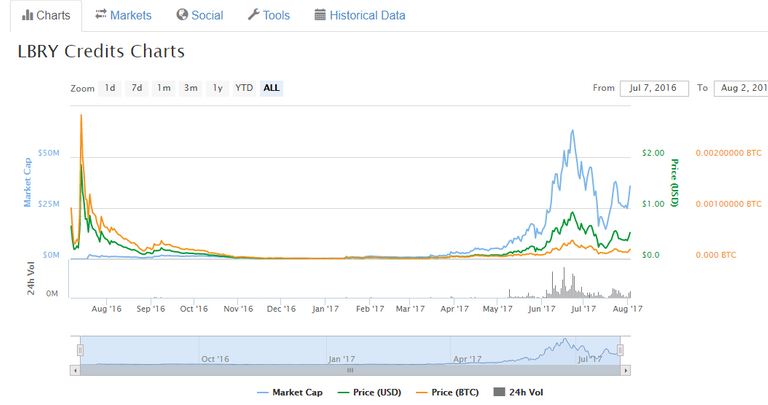This screenshot has width=768, height=405.
Task: Click the Jan '17 x-axis label
Action: (x=325, y=309)
